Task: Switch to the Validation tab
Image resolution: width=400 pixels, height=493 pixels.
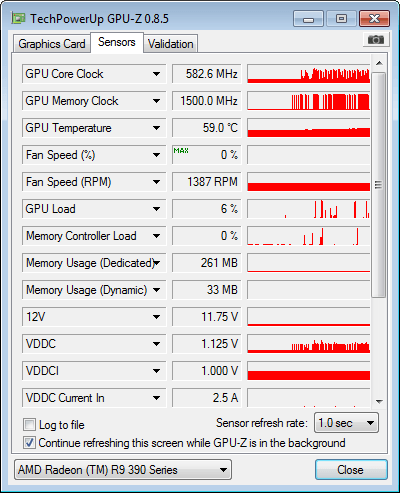Action: 171,44
